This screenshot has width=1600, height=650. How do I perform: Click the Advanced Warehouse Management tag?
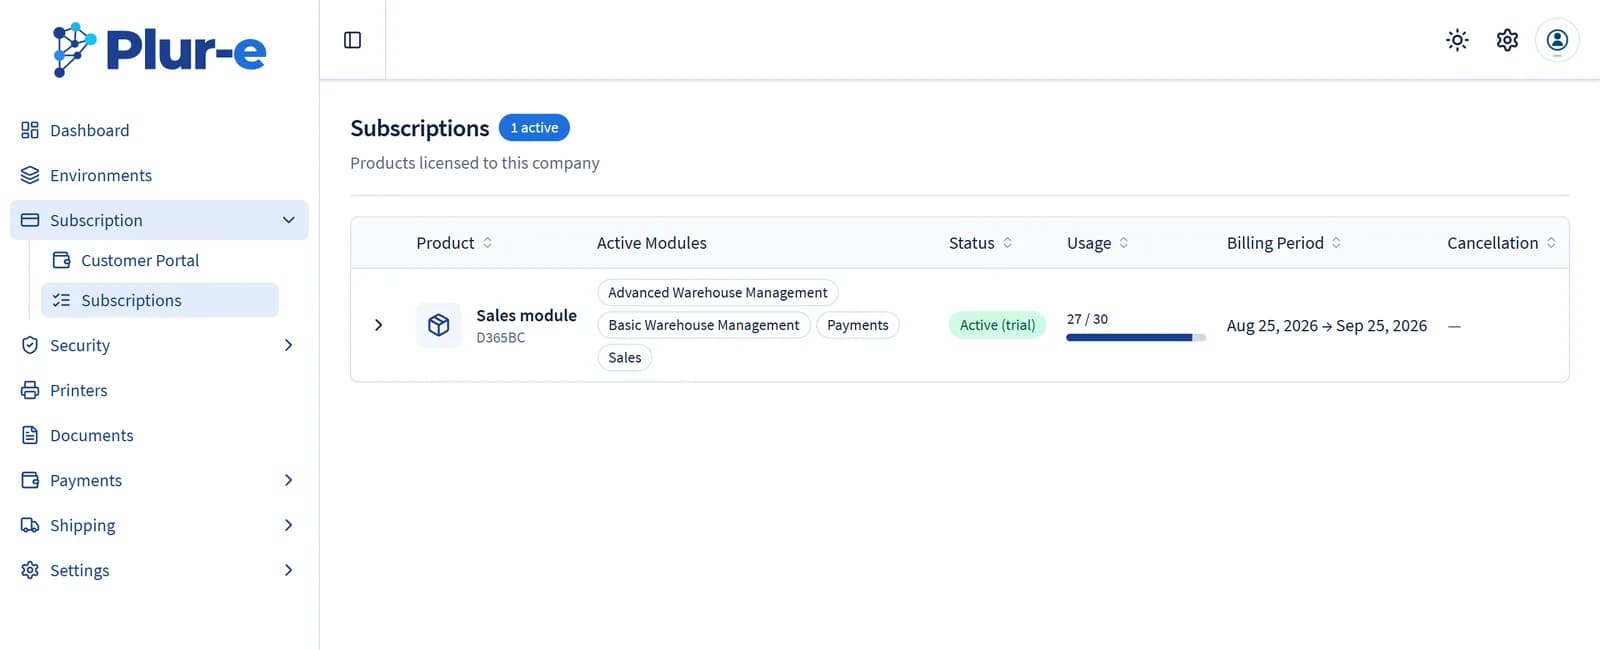point(718,293)
